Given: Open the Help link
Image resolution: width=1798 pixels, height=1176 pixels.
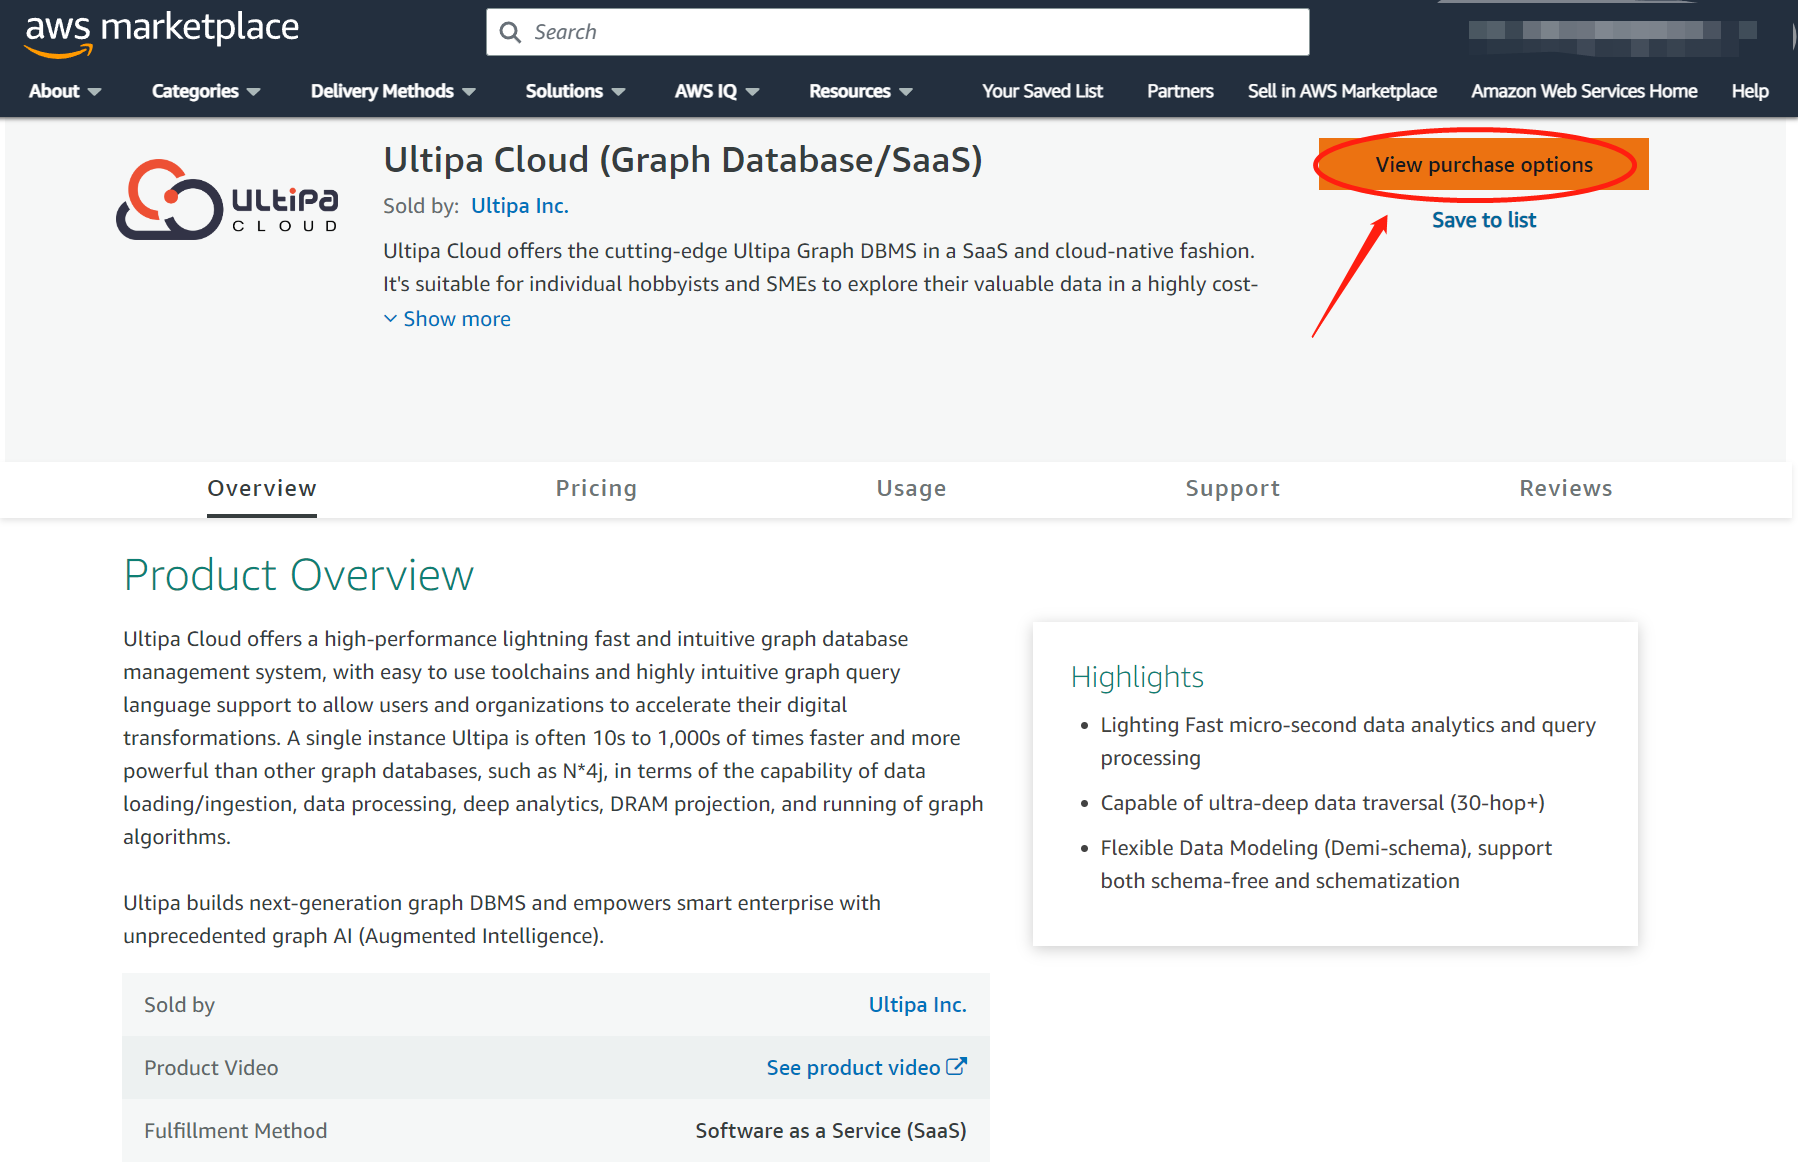Looking at the screenshot, I should pos(1750,91).
